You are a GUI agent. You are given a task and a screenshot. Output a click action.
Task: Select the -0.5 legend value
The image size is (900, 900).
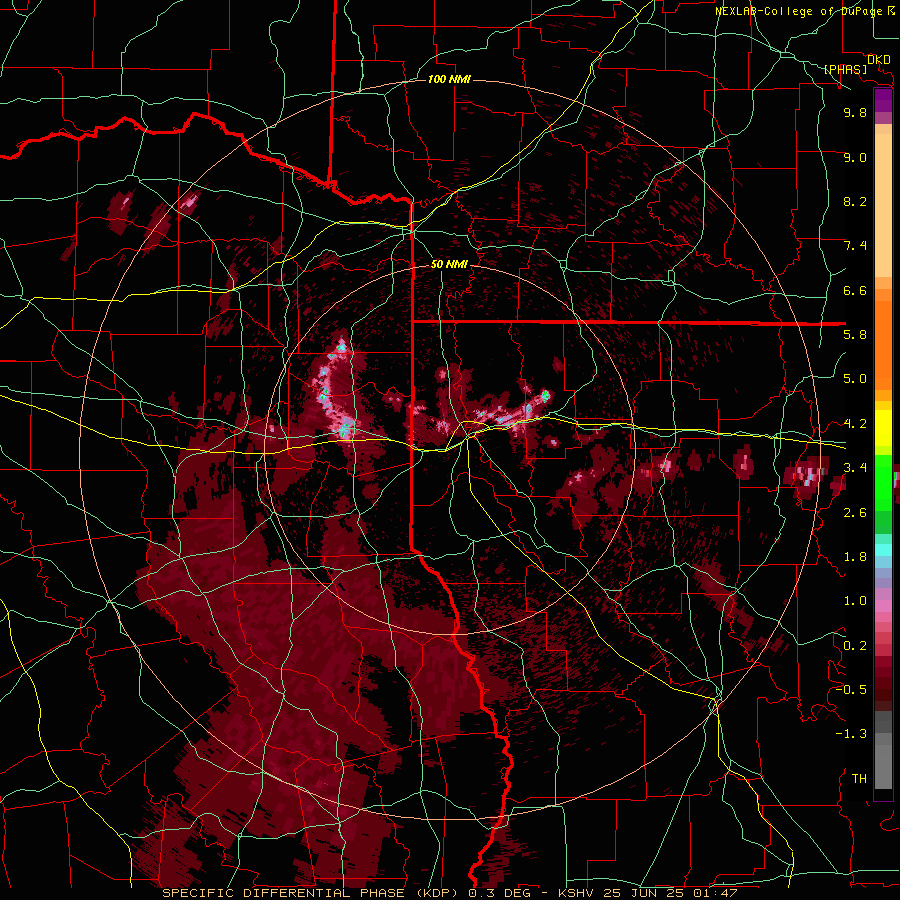tap(851, 690)
